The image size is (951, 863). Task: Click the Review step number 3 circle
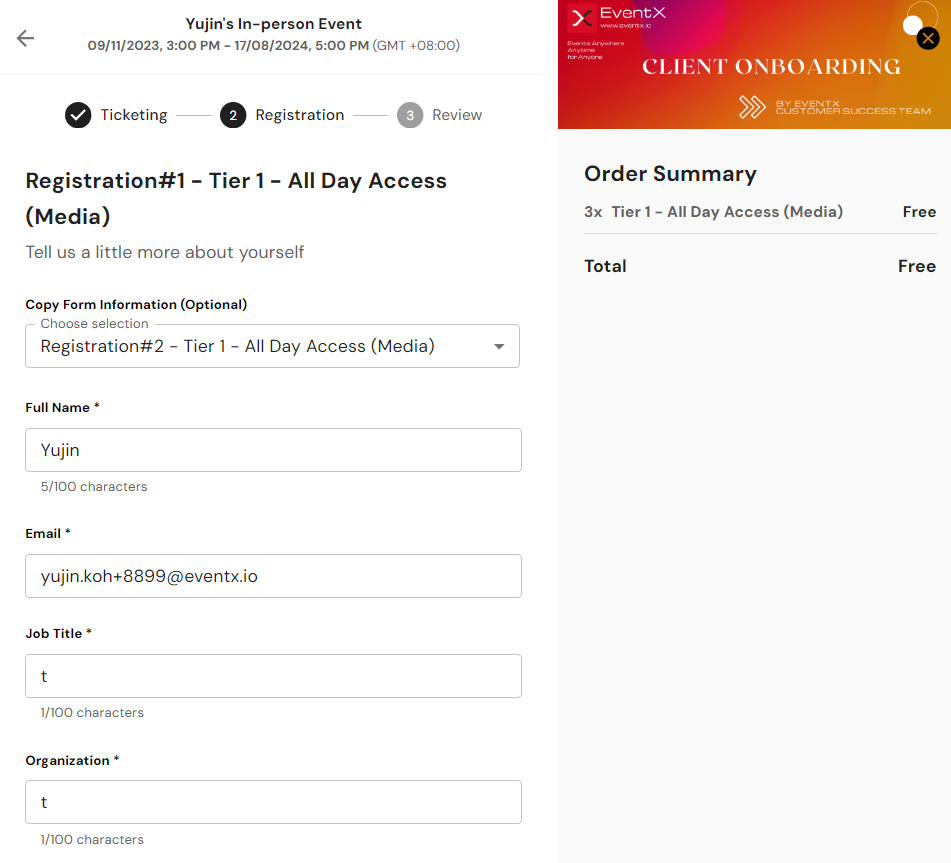point(410,115)
